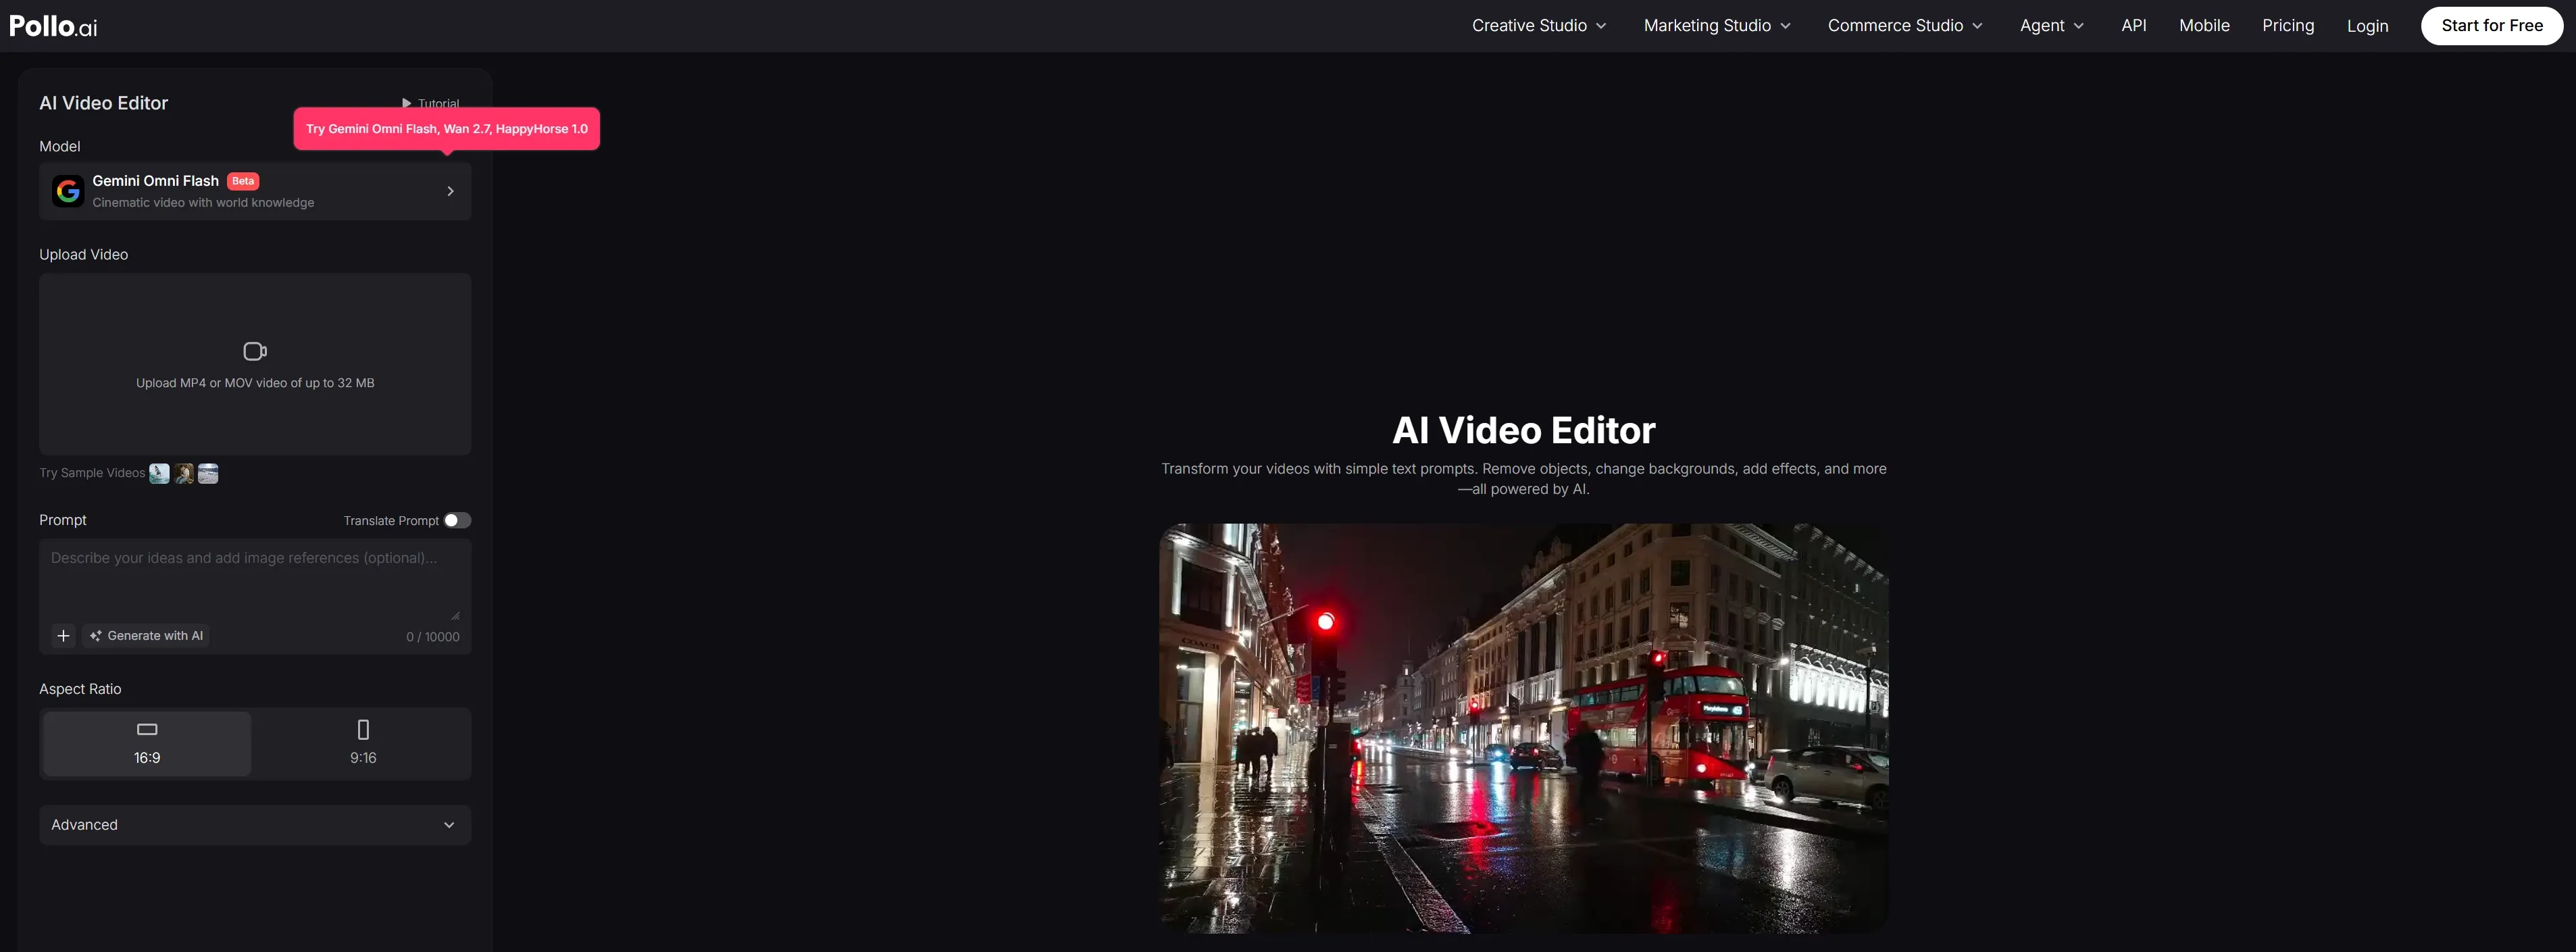Click the 'Cinematic video with world knowledge' text
This screenshot has height=952, width=2576.
203,202
